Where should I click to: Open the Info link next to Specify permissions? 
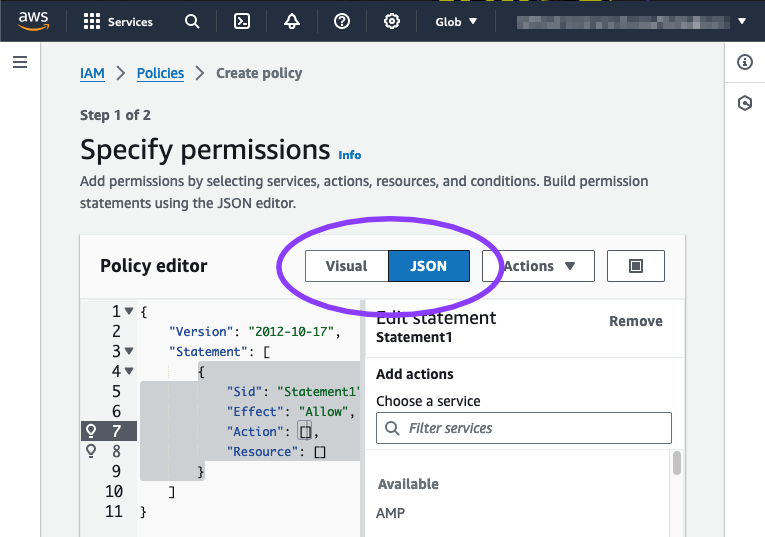click(x=350, y=155)
